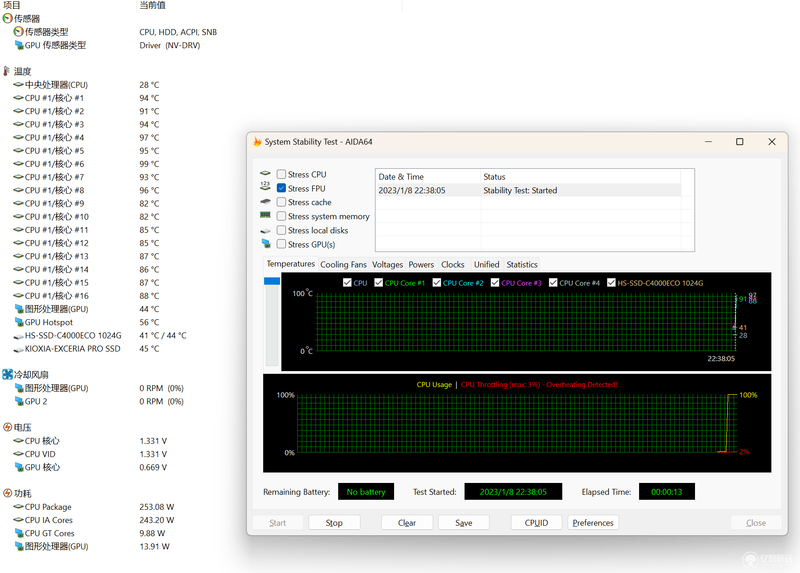Click the 项目 column header

(12, 5)
